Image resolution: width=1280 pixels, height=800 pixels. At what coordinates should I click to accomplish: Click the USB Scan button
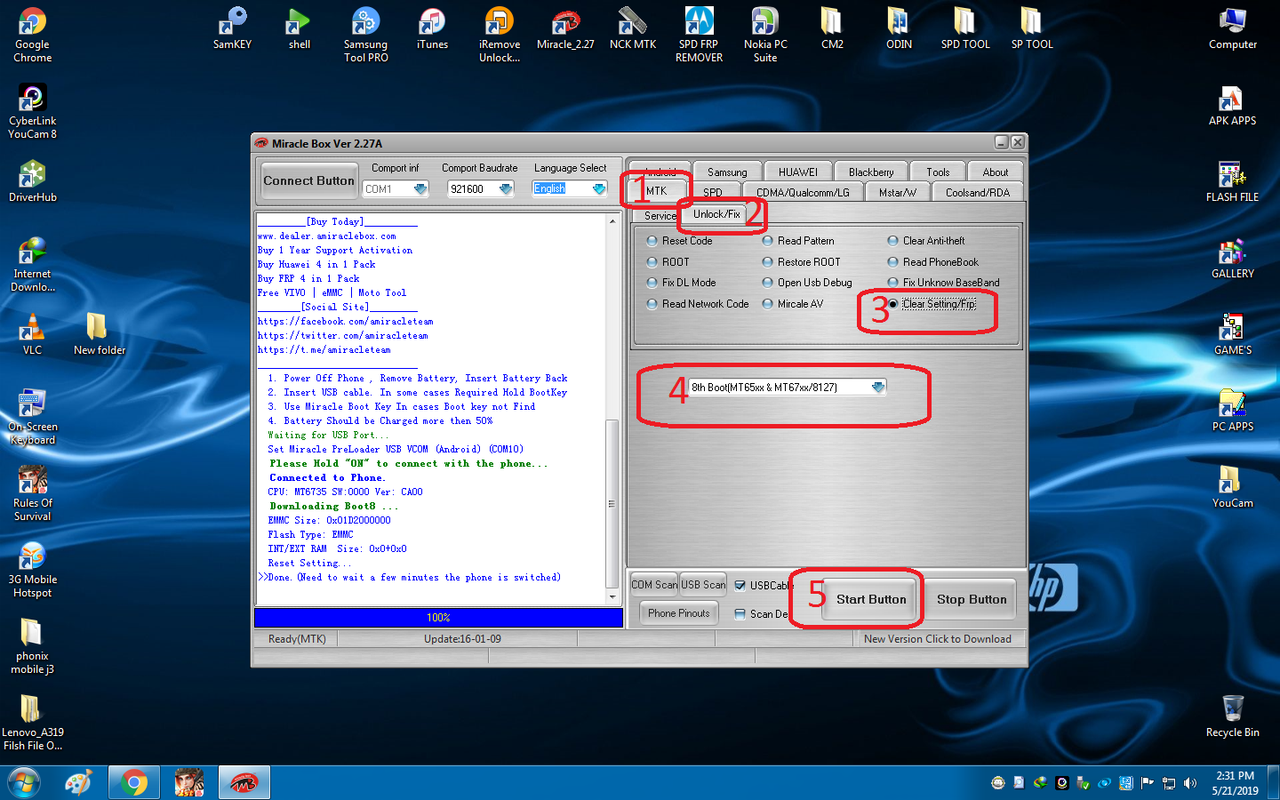tap(704, 585)
